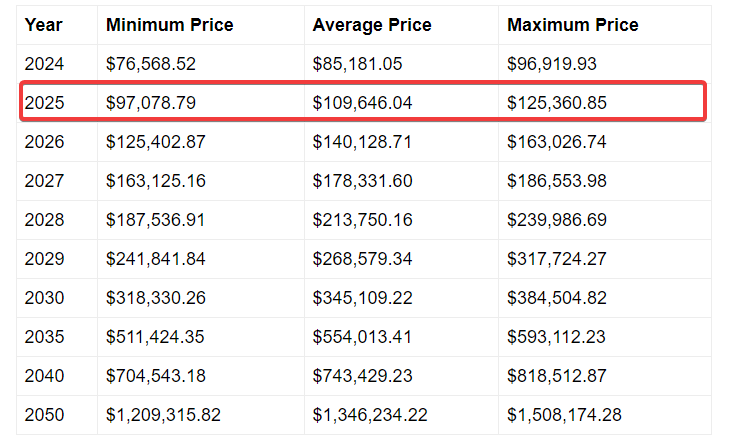Click the 2025 maximum price $125,360.85

(557, 103)
